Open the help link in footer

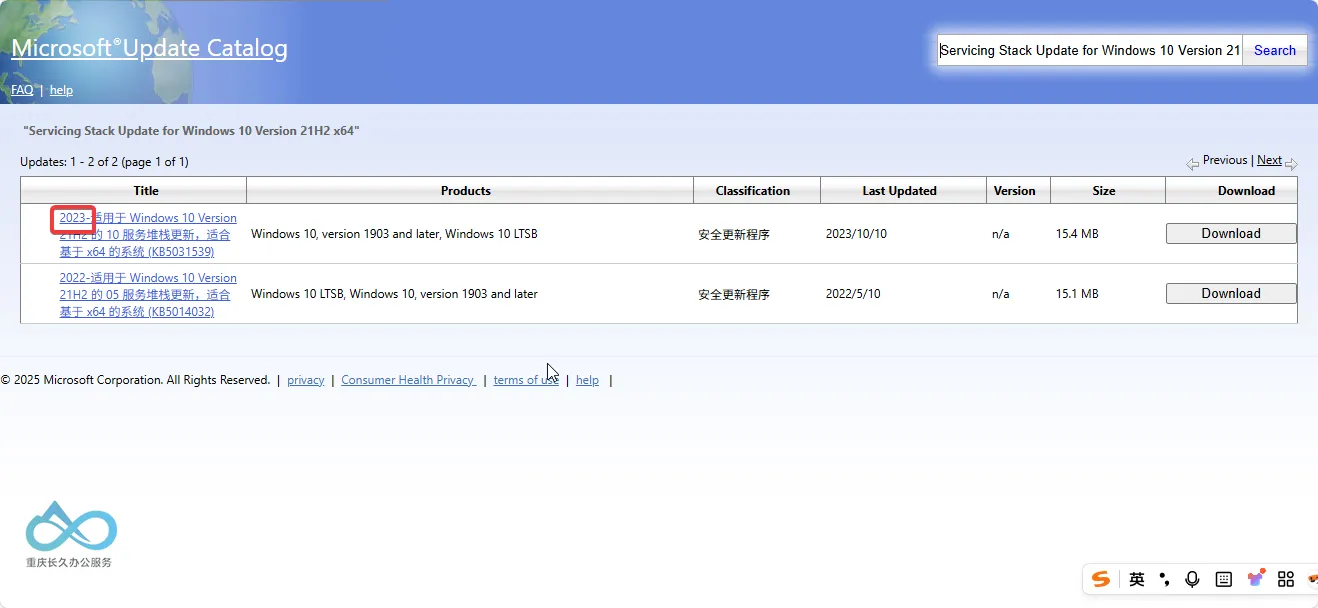pos(588,380)
